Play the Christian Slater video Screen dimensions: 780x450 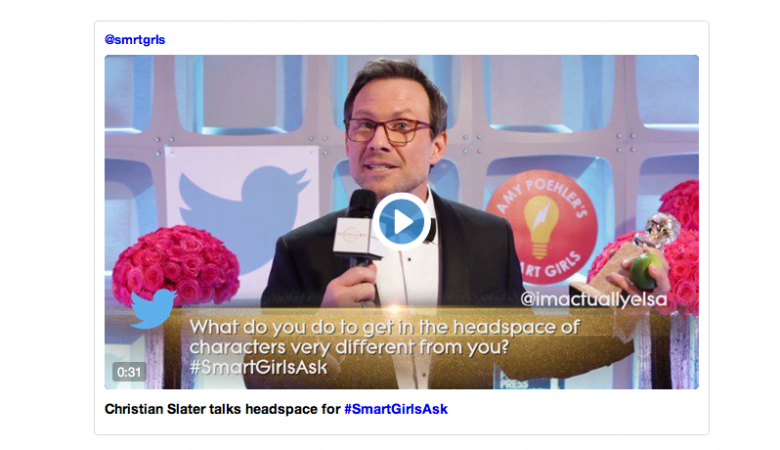(x=401, y=222)
